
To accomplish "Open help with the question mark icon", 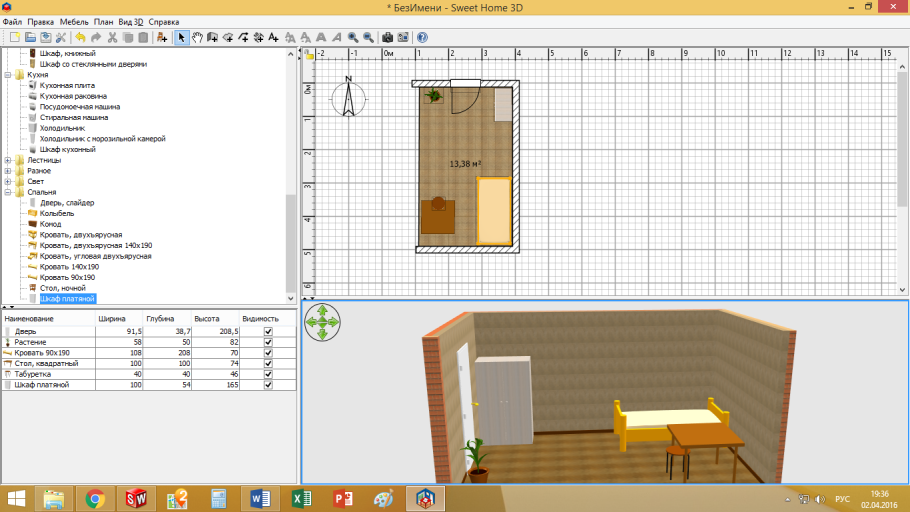I will pyautogui.click(x=422, y=37).
